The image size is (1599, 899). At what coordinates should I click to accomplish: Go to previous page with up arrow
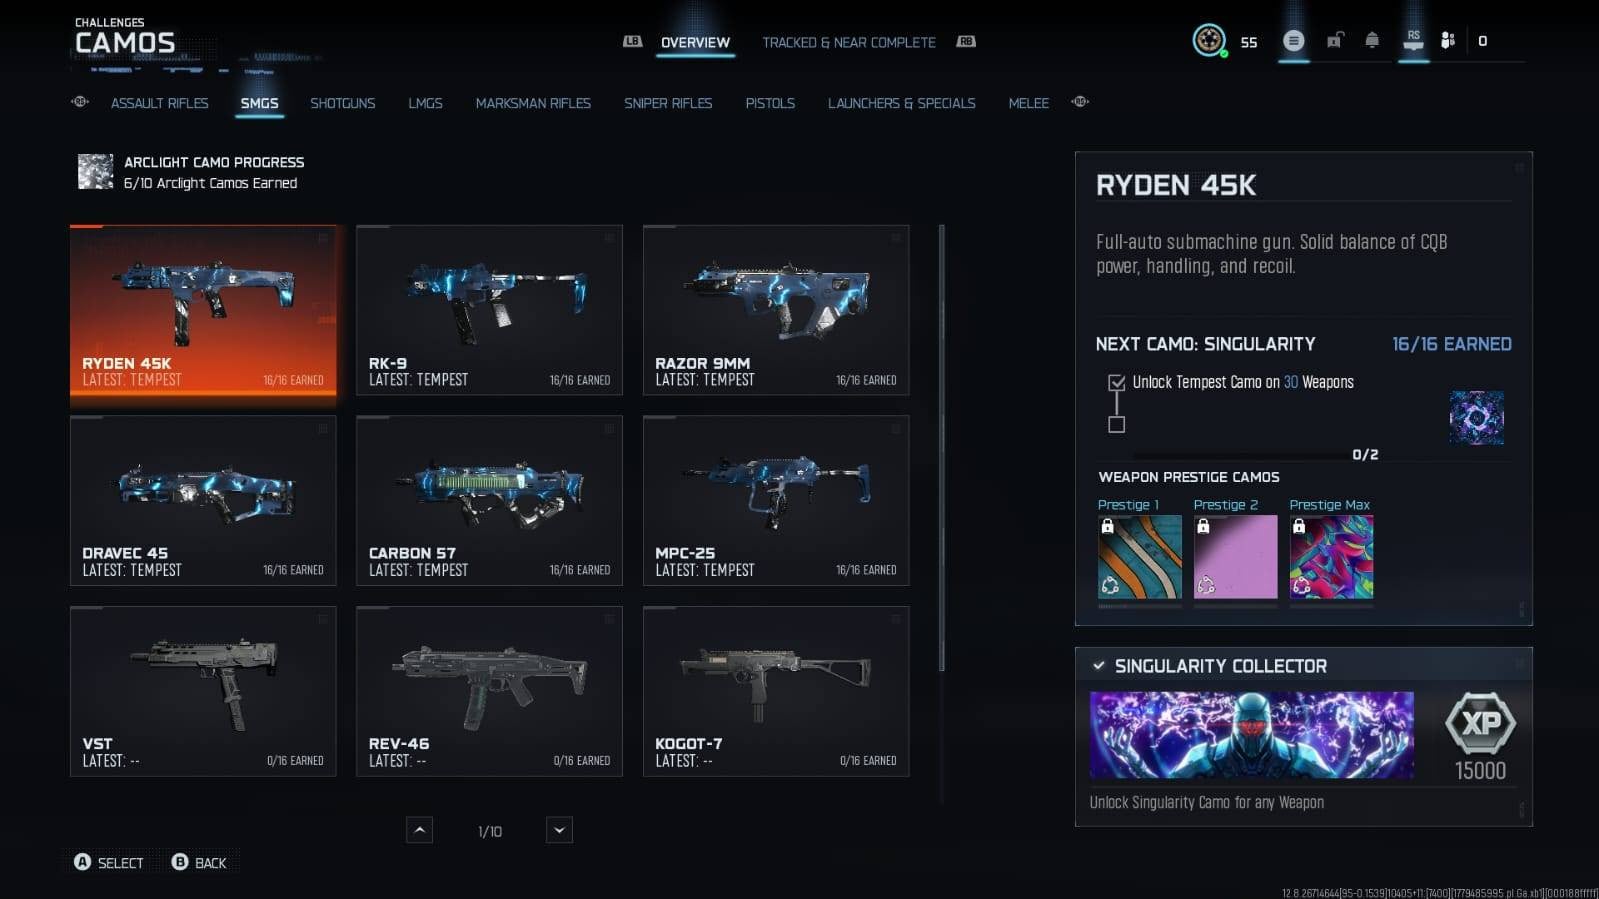pyautogui.click(x=420, y=830)
